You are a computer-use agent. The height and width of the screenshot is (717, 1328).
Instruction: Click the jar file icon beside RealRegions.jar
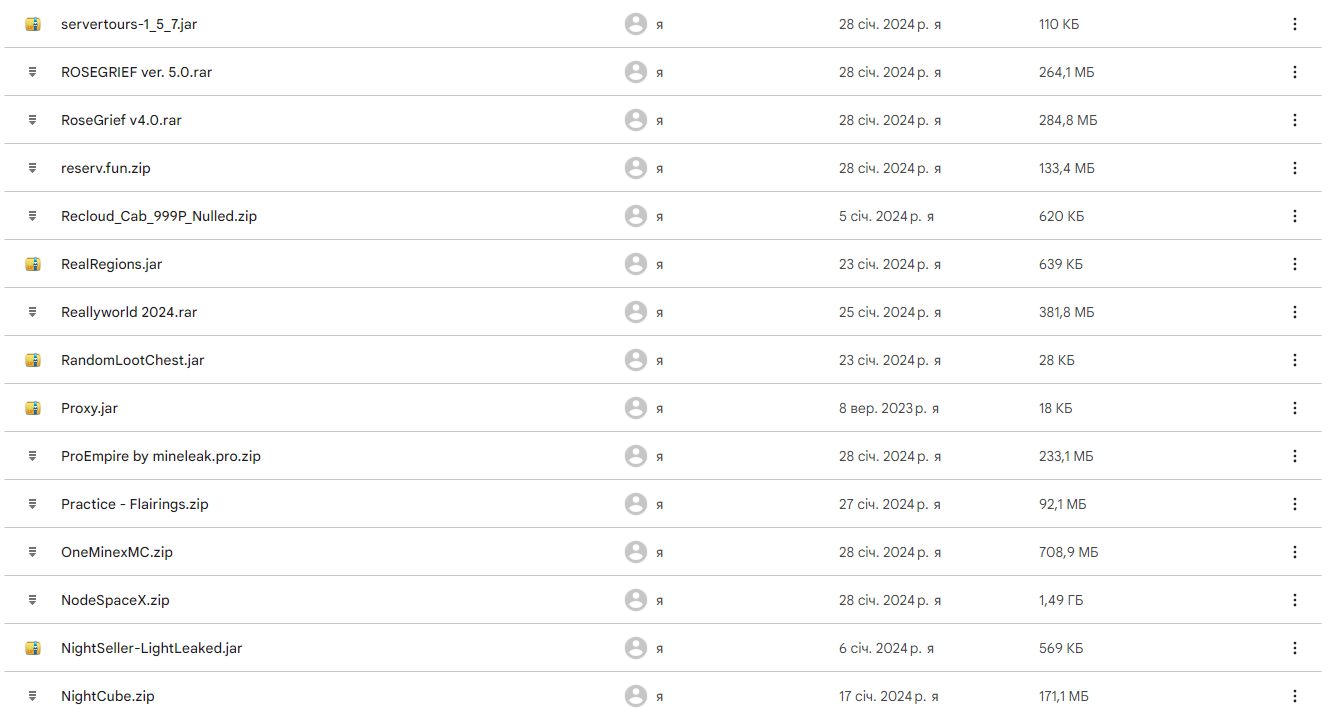pos(33,264)
